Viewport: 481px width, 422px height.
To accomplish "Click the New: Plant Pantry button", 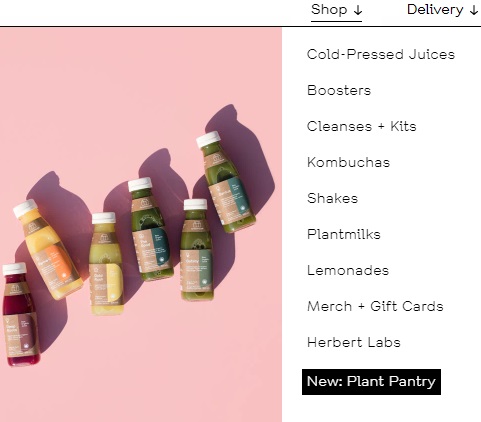I will [371, 382].
